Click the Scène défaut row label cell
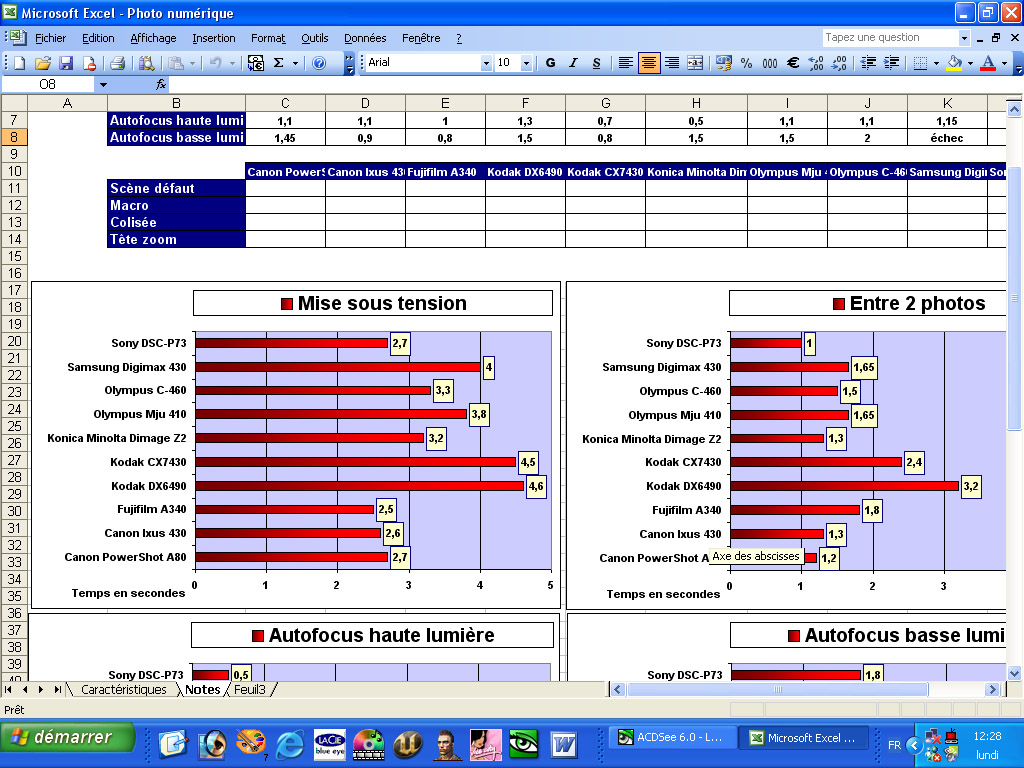 pos(176,188)
